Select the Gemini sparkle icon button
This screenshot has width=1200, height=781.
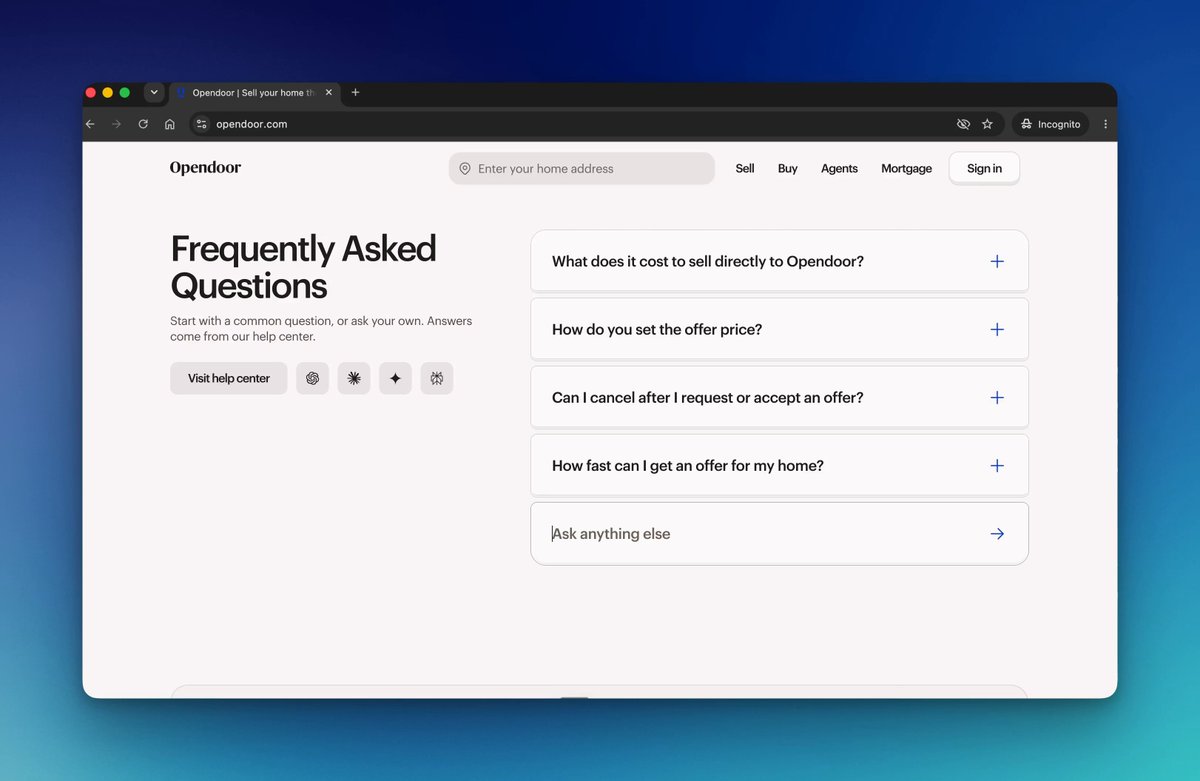tap(395, 378)
